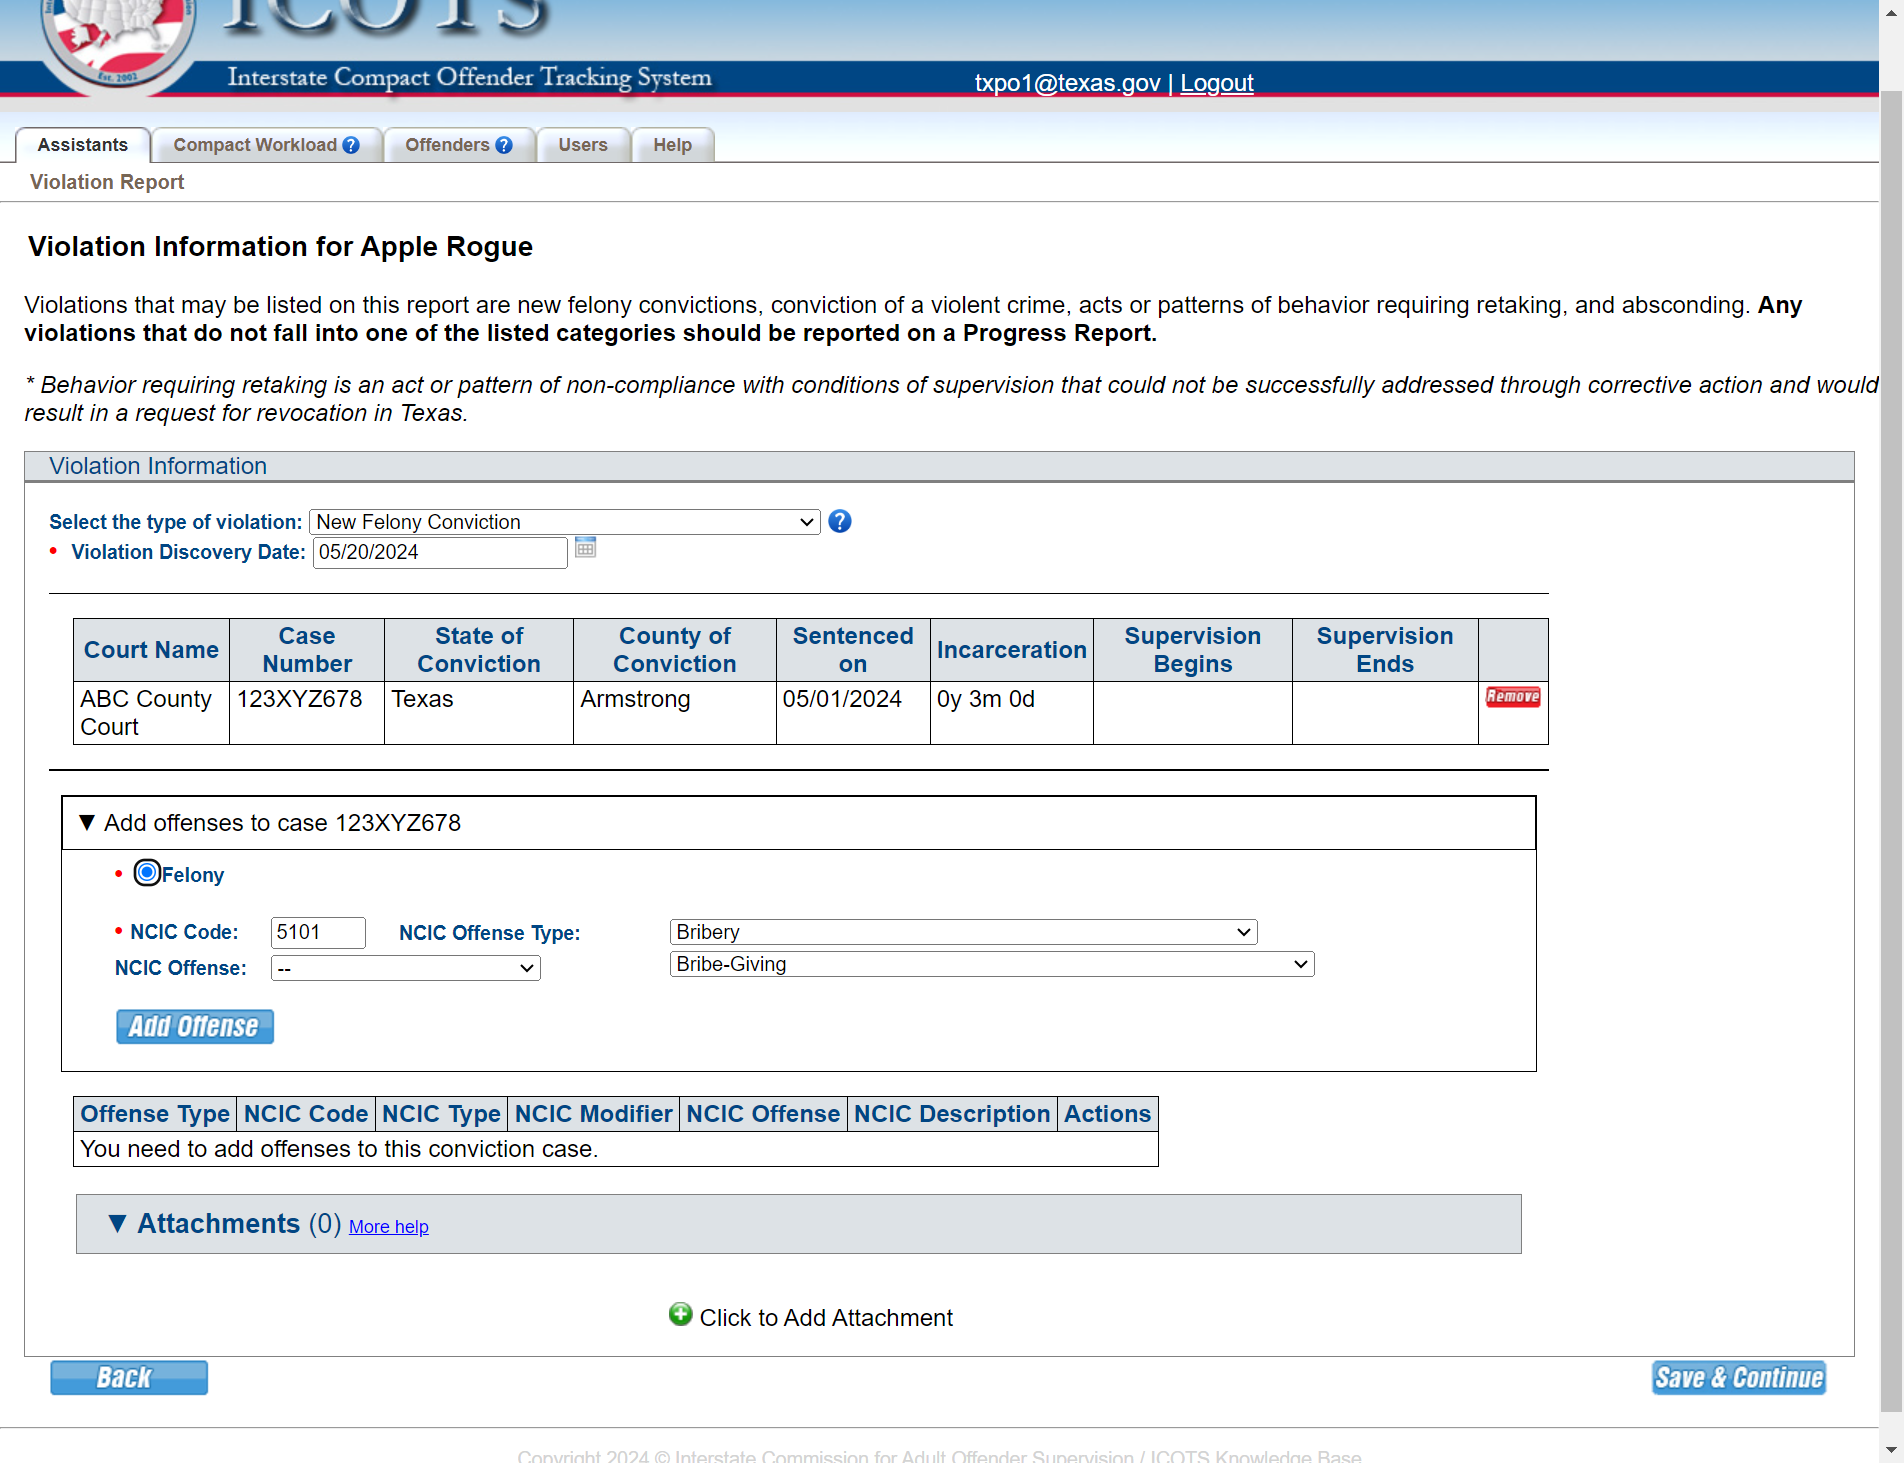Click the NCIC Description column header
Image resolution: width=1904 pixels, height=1463 pixels.
click(952, 1114)
